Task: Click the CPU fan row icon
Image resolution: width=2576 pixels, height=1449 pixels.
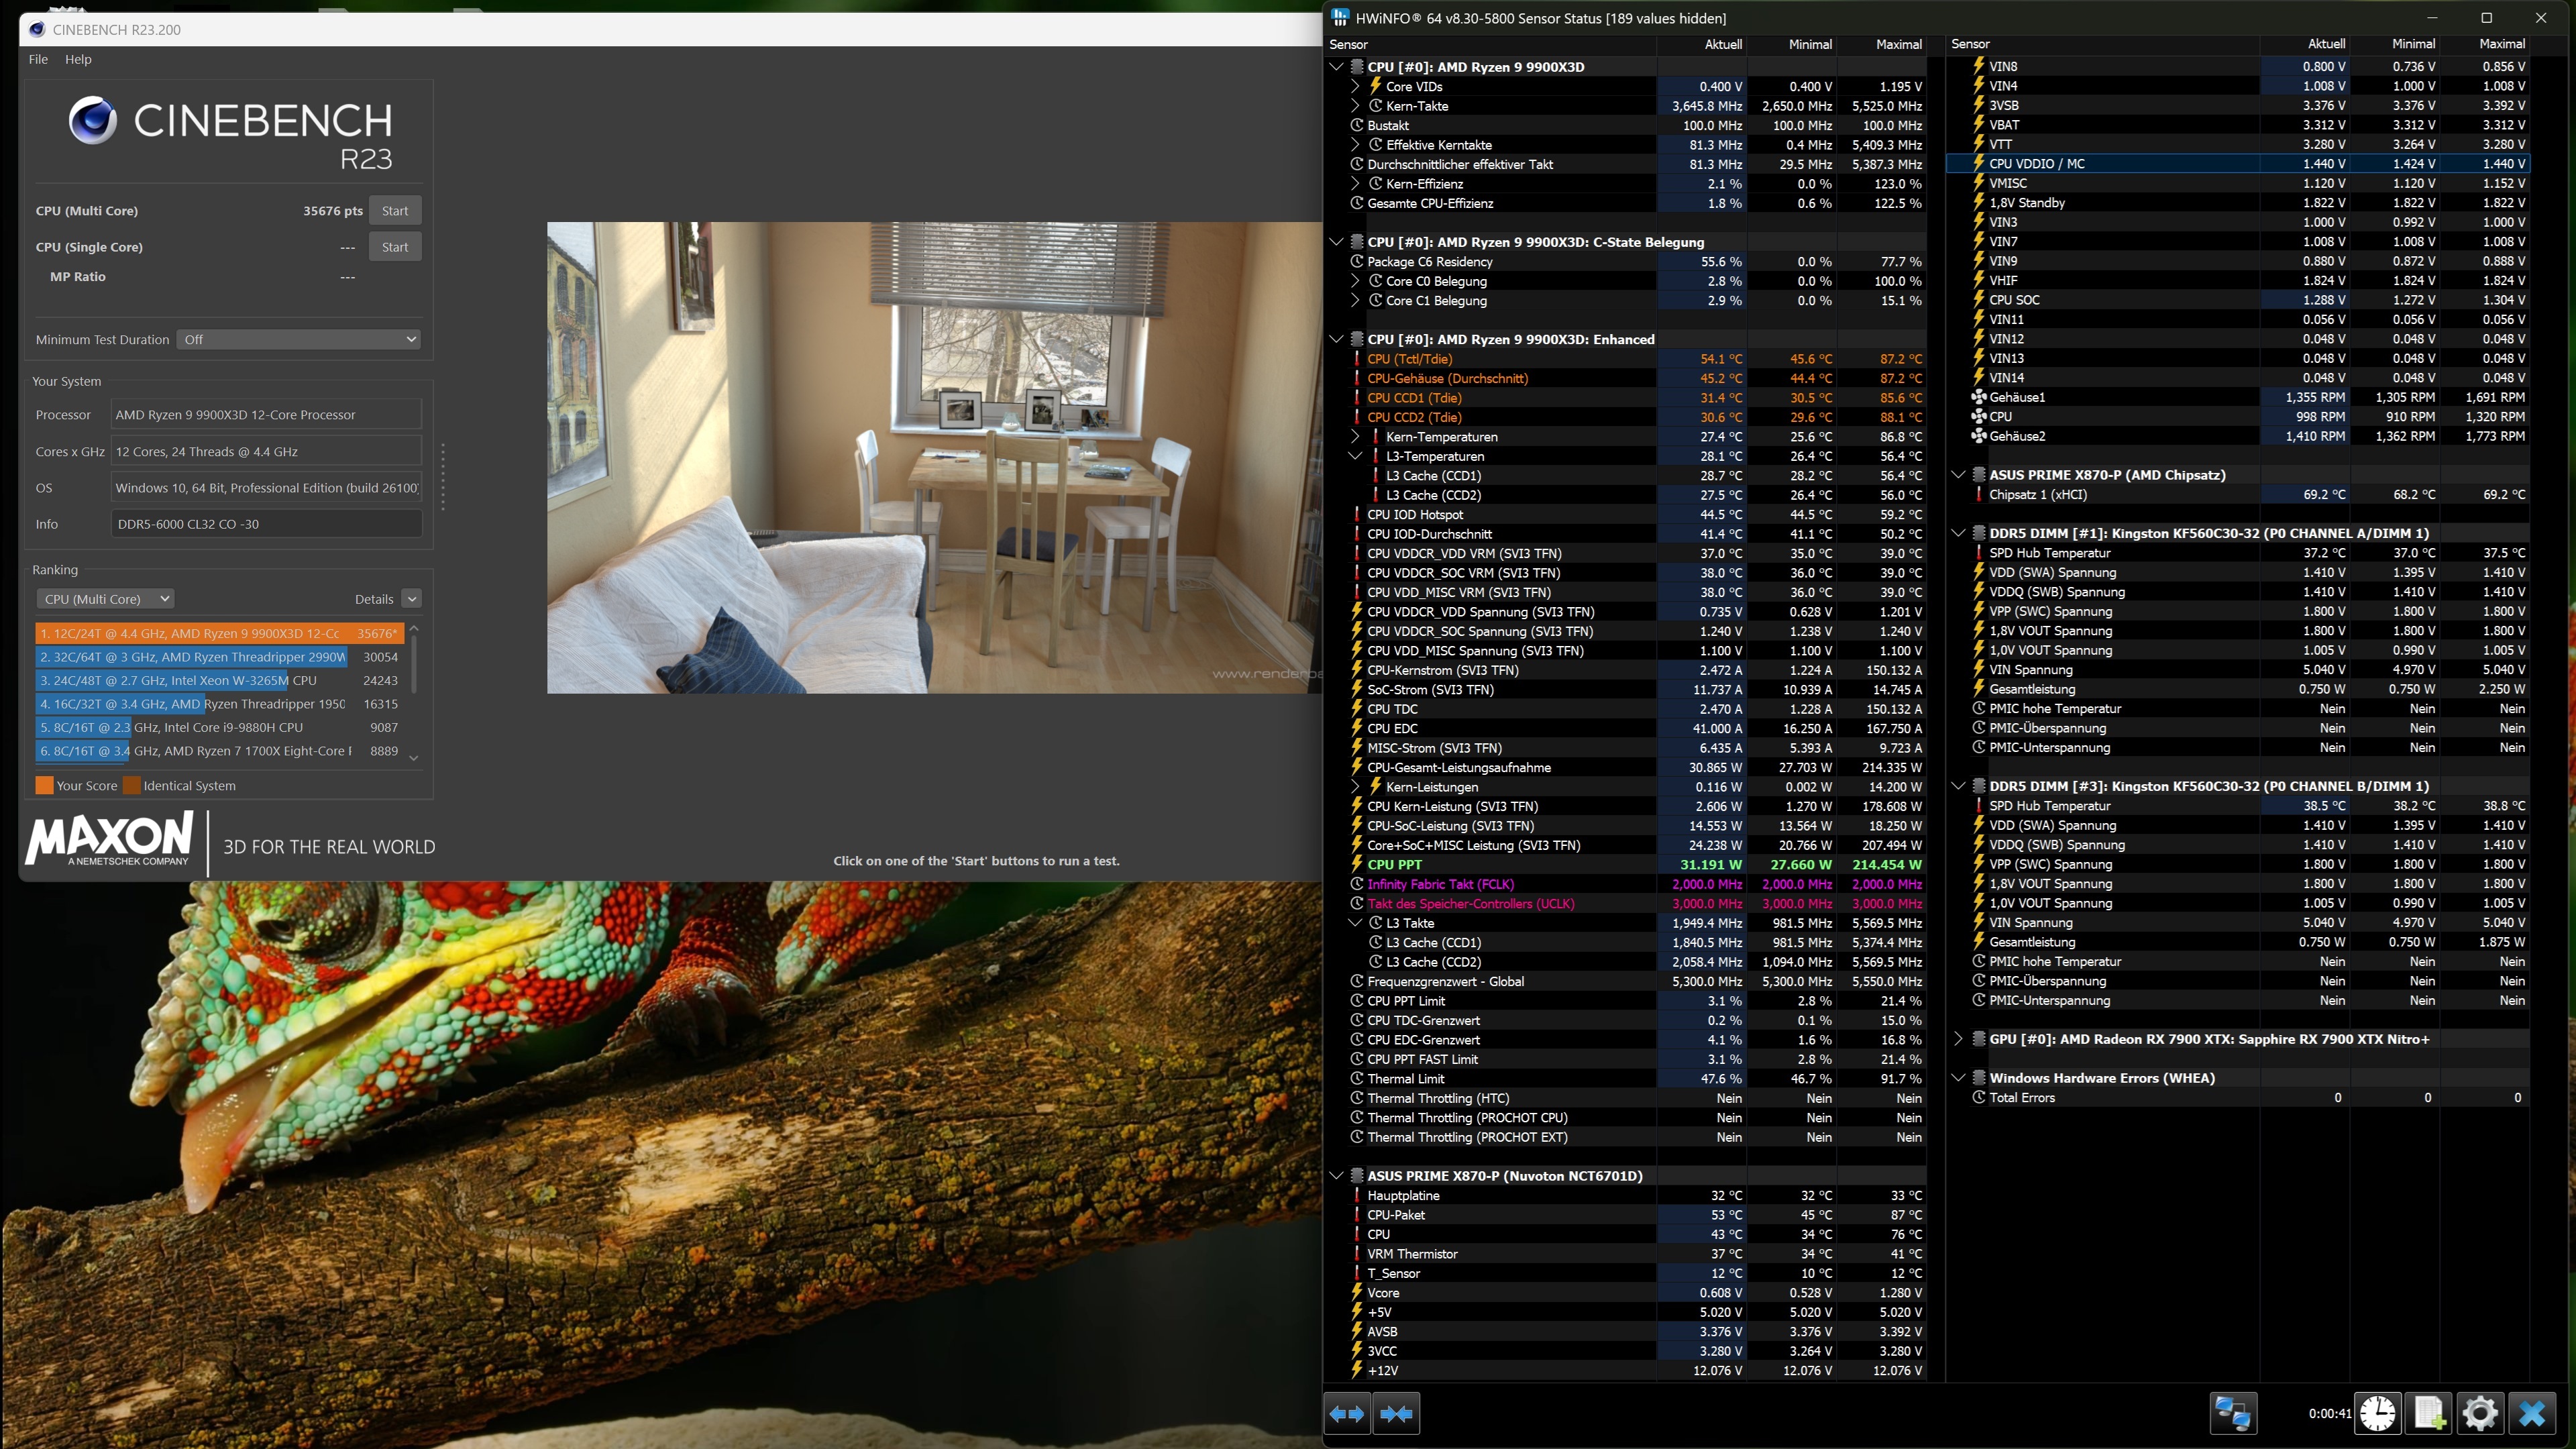Action: tap(1978, 416)
